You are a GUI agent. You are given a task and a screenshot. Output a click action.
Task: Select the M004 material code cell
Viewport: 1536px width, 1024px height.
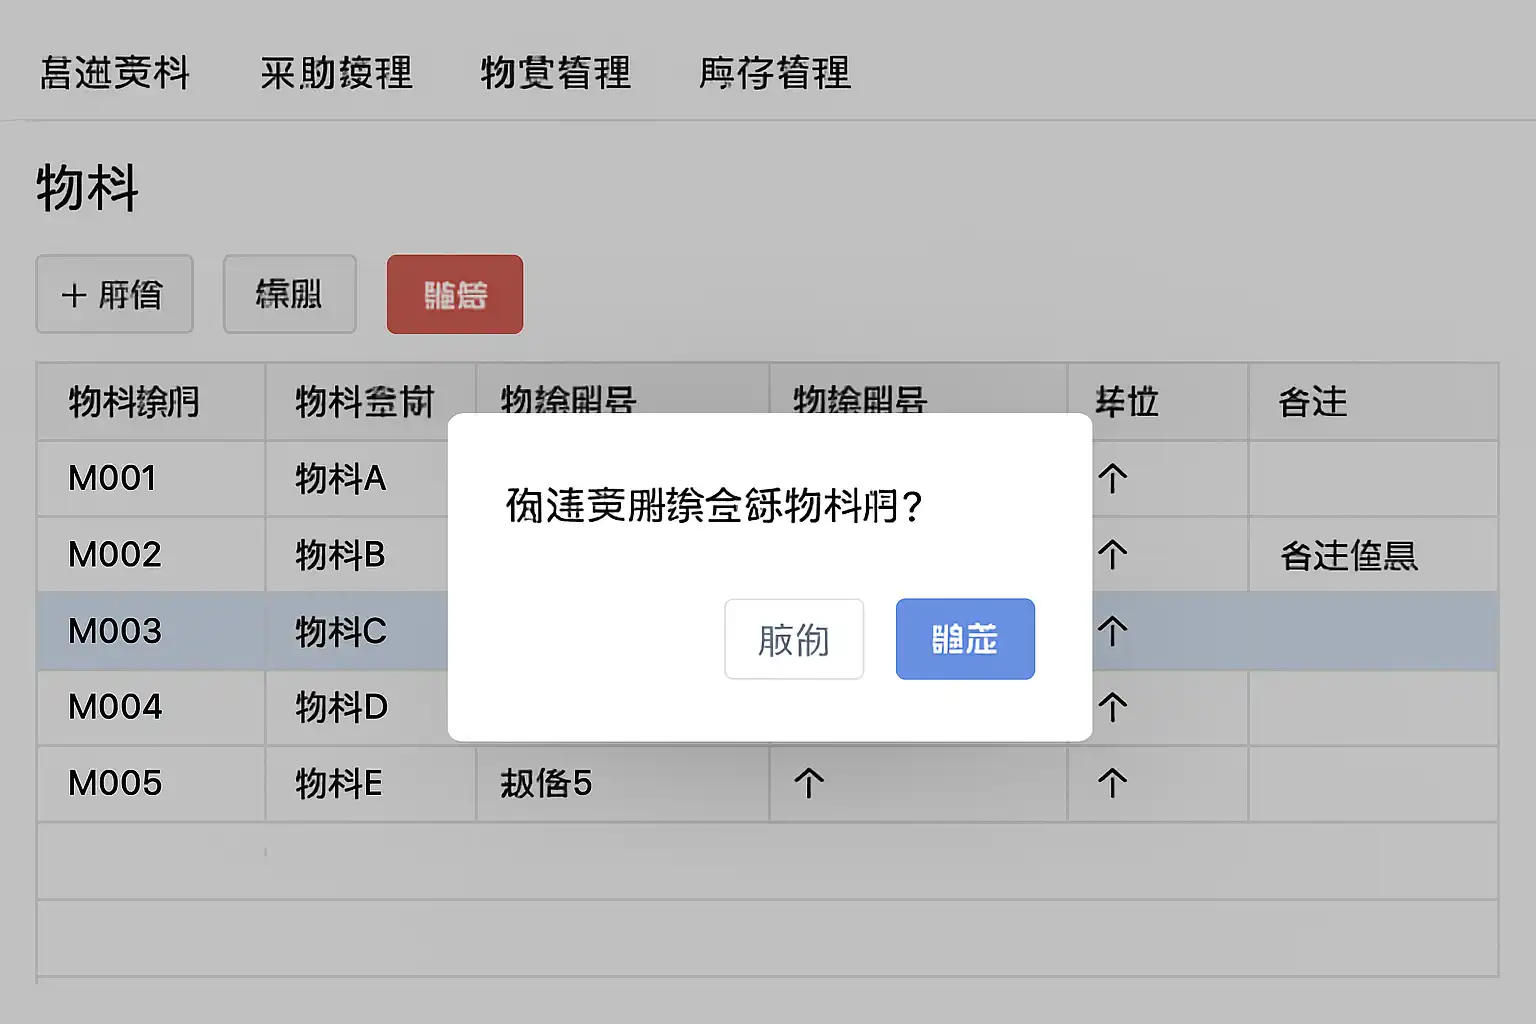click(115, 707)
